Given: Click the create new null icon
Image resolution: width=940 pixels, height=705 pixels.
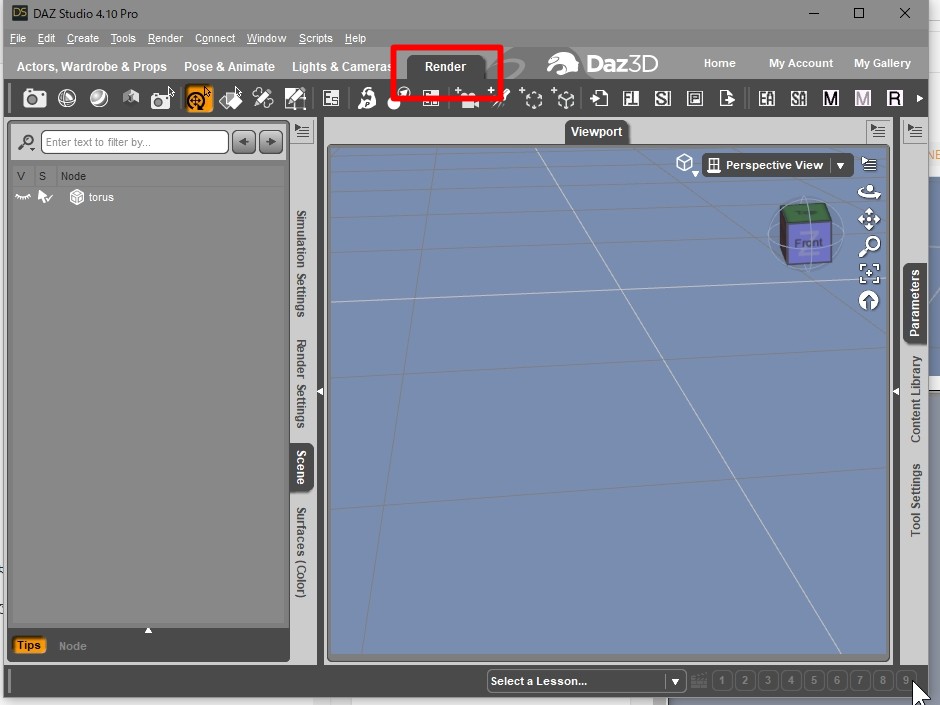Looking at the screenshot, I should tap(531, 98).
